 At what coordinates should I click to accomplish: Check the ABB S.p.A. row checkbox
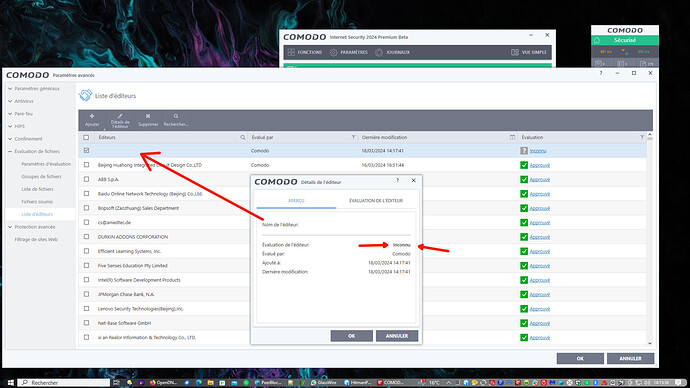pos(86,179)
